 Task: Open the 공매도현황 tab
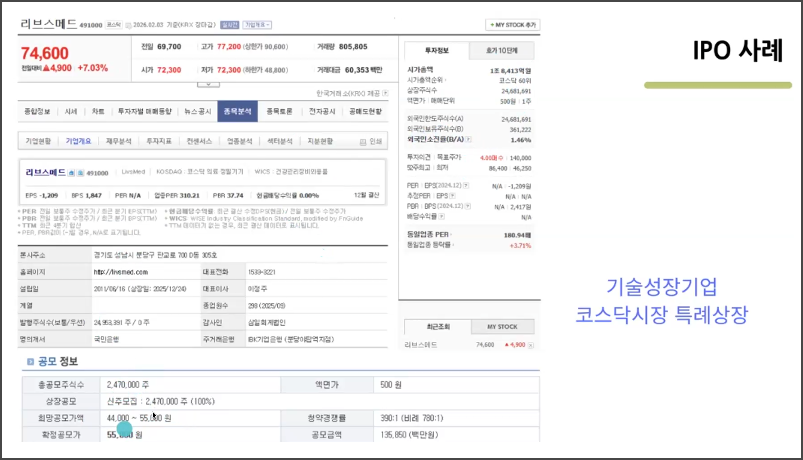pyautogui.click(x=365, y=111)
